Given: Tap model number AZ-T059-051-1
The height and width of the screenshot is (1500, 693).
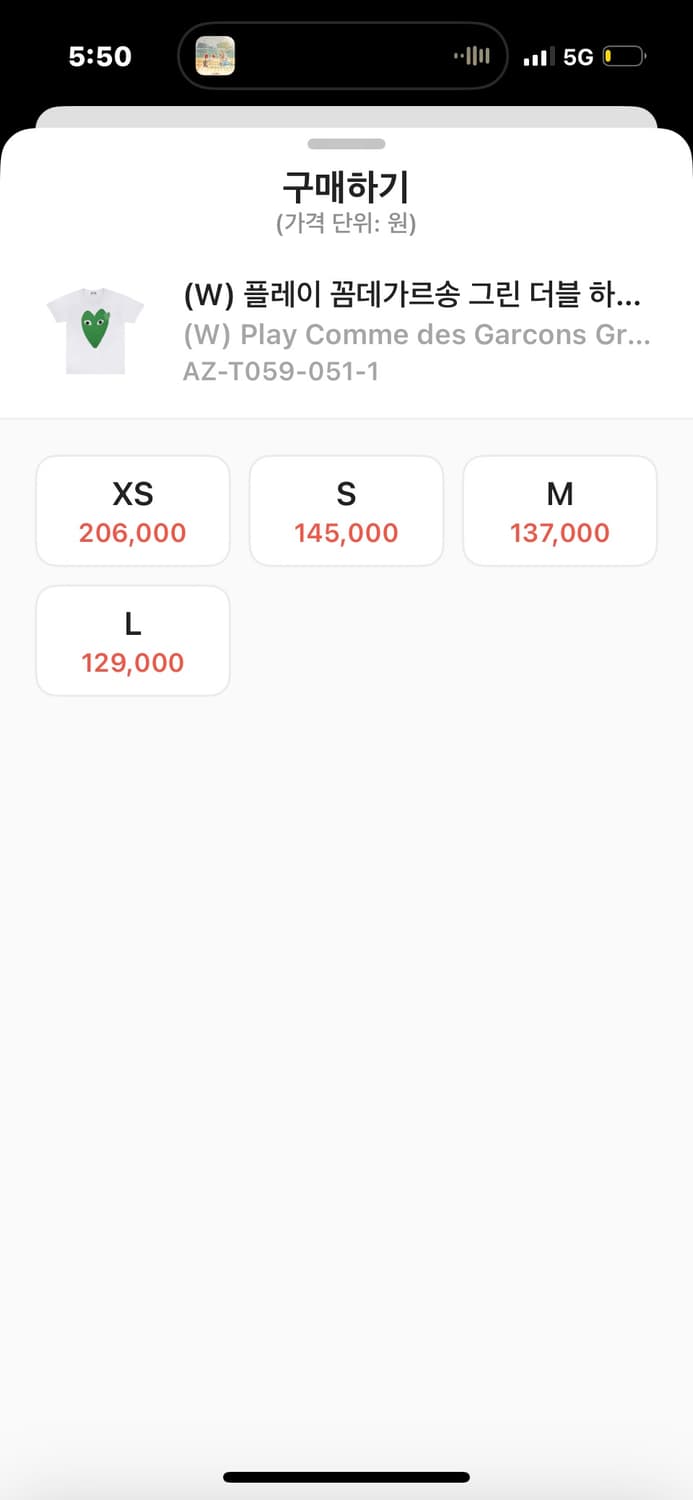Looking at the screenshot, I should point(281,372).
